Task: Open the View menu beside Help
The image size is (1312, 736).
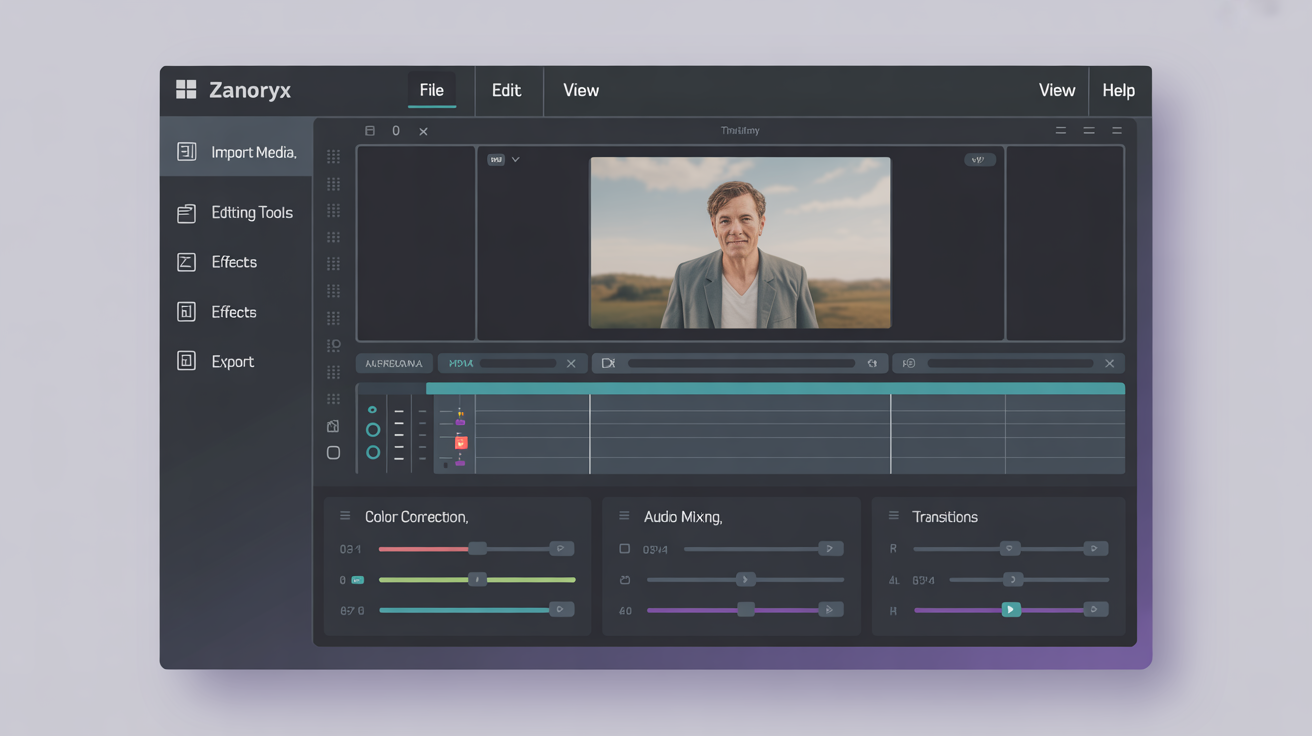Action: [x=1057, y=90]
